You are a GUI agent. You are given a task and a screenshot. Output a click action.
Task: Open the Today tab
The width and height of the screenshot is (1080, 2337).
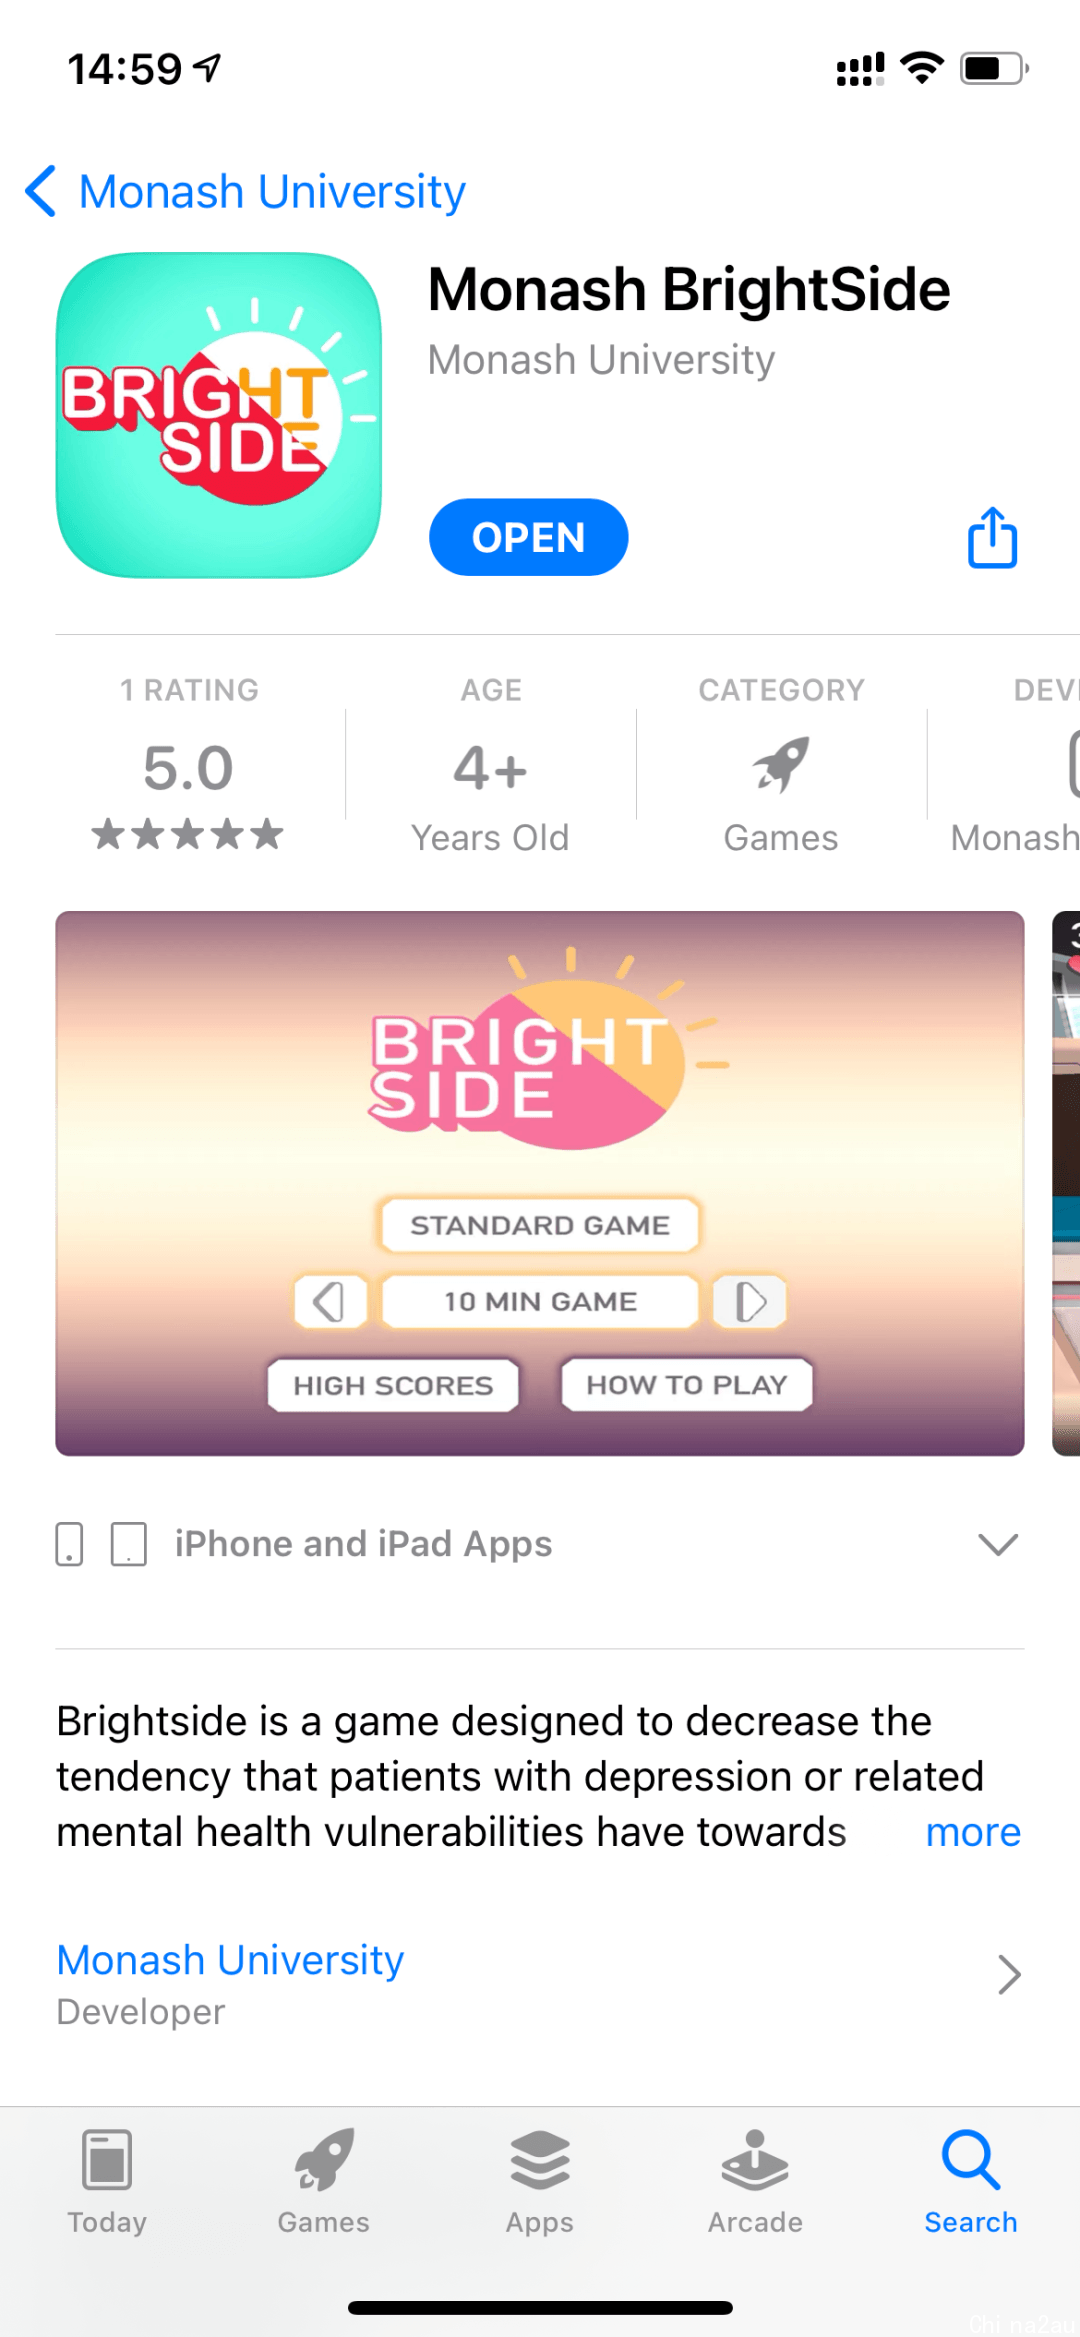coord(107,2182)
